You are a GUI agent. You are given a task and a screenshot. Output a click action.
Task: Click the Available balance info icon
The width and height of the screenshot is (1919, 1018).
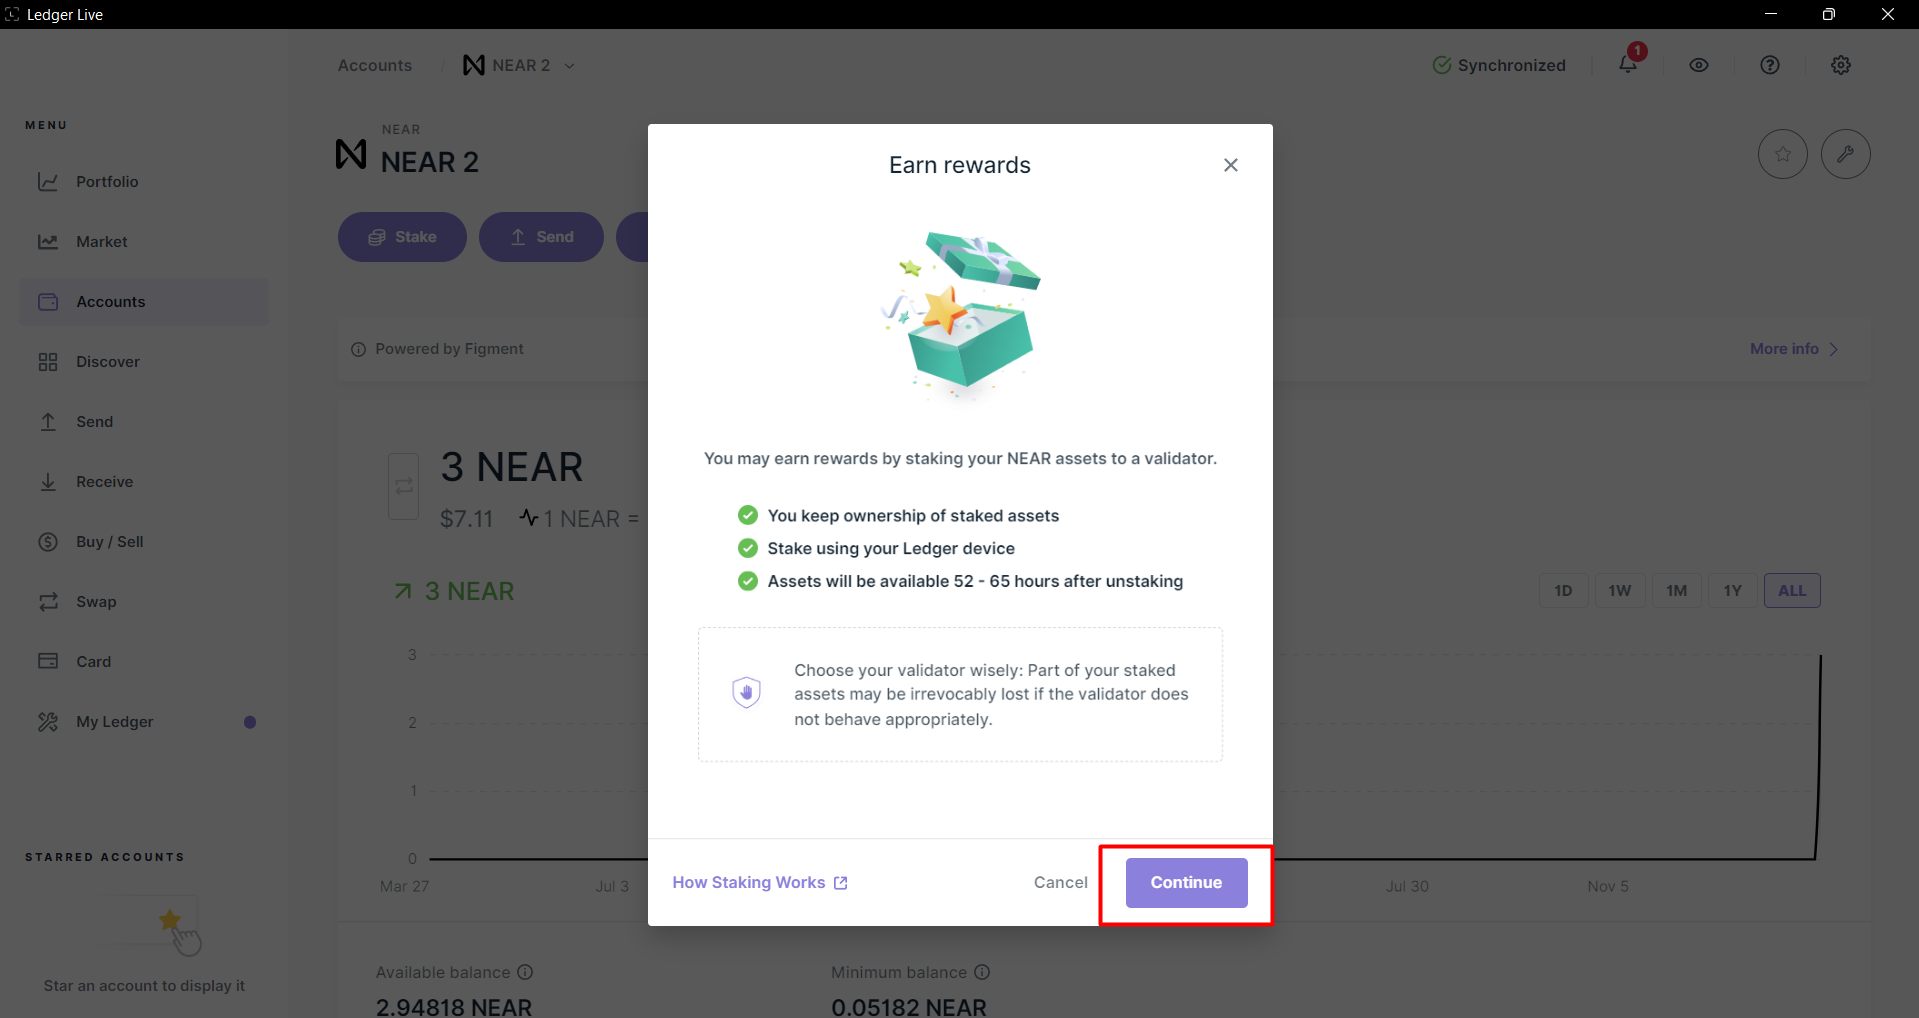click(x=526, y=972)
